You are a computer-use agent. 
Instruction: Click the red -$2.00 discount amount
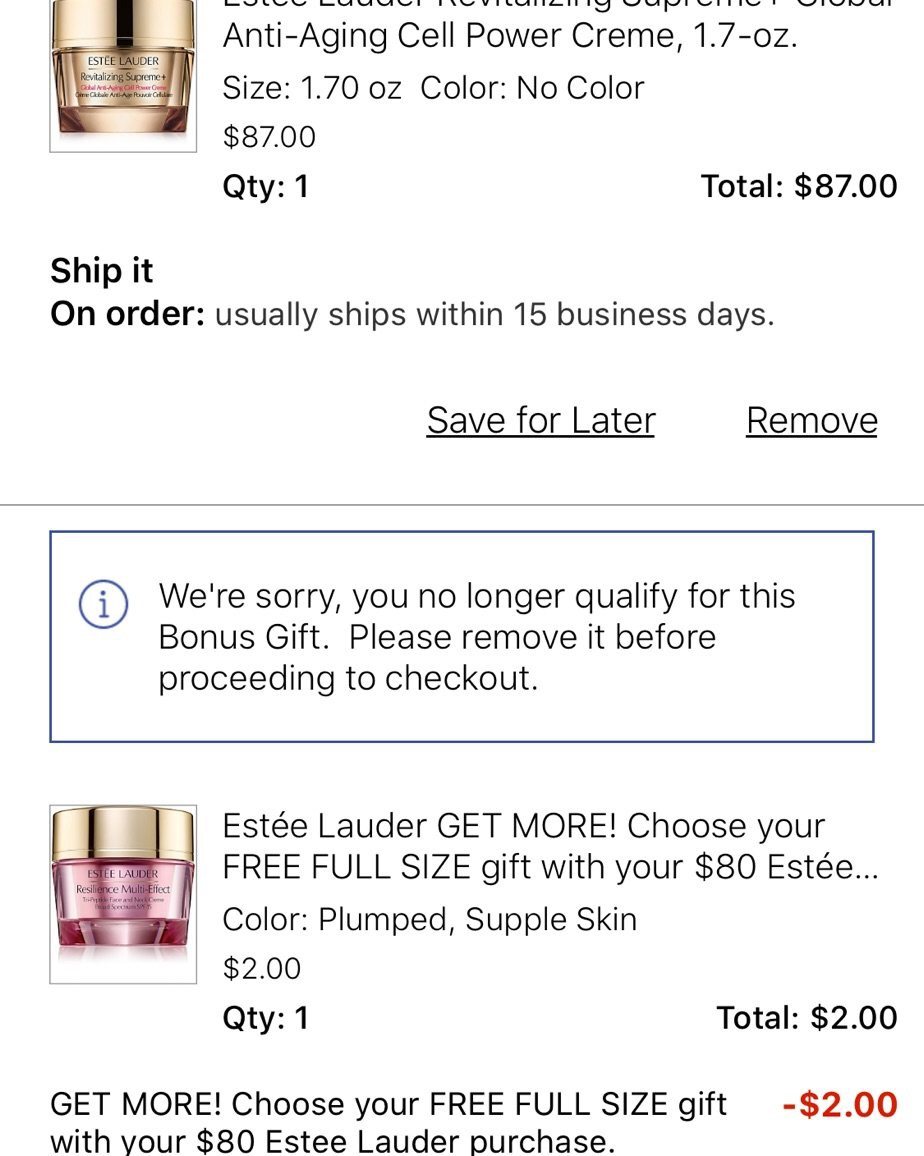point(840,1105)
